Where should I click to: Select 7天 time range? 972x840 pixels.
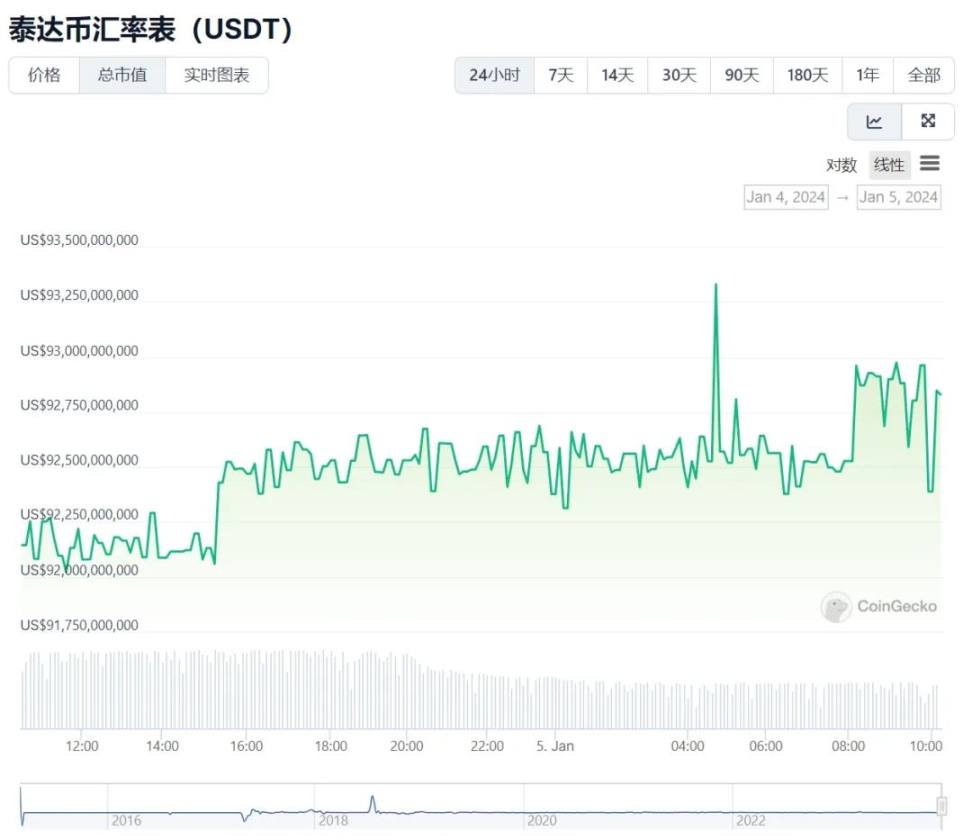[x=561, y=75]
